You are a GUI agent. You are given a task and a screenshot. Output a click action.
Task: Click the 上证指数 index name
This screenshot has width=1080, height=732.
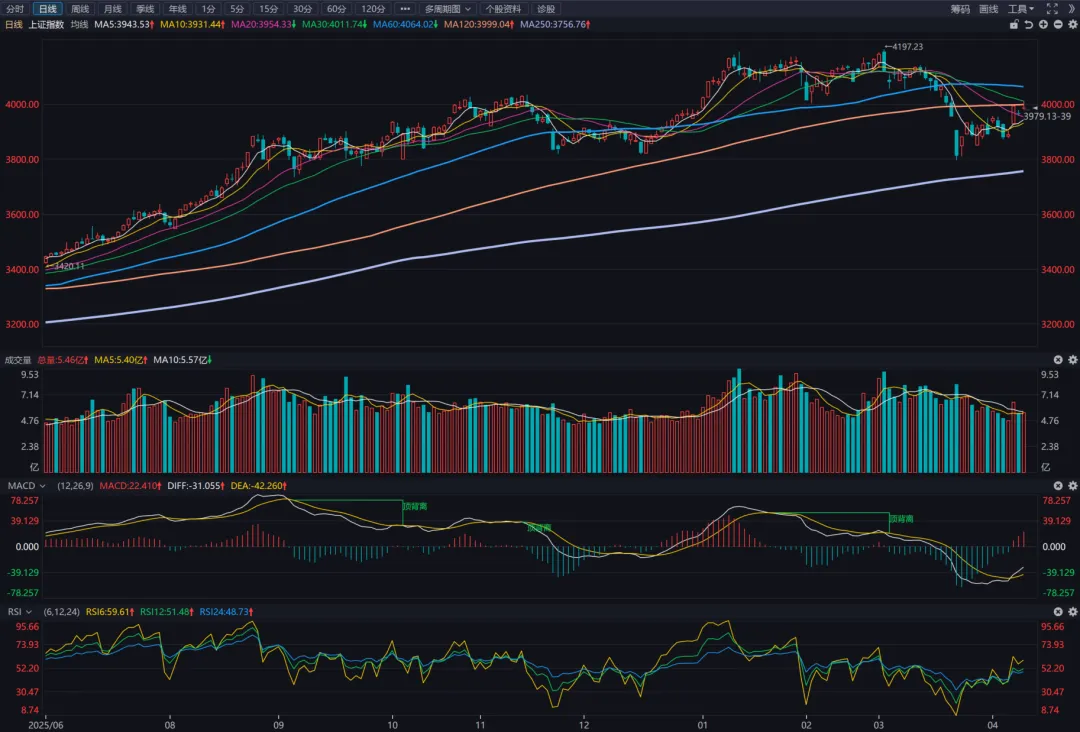click(x=46, y=24)
